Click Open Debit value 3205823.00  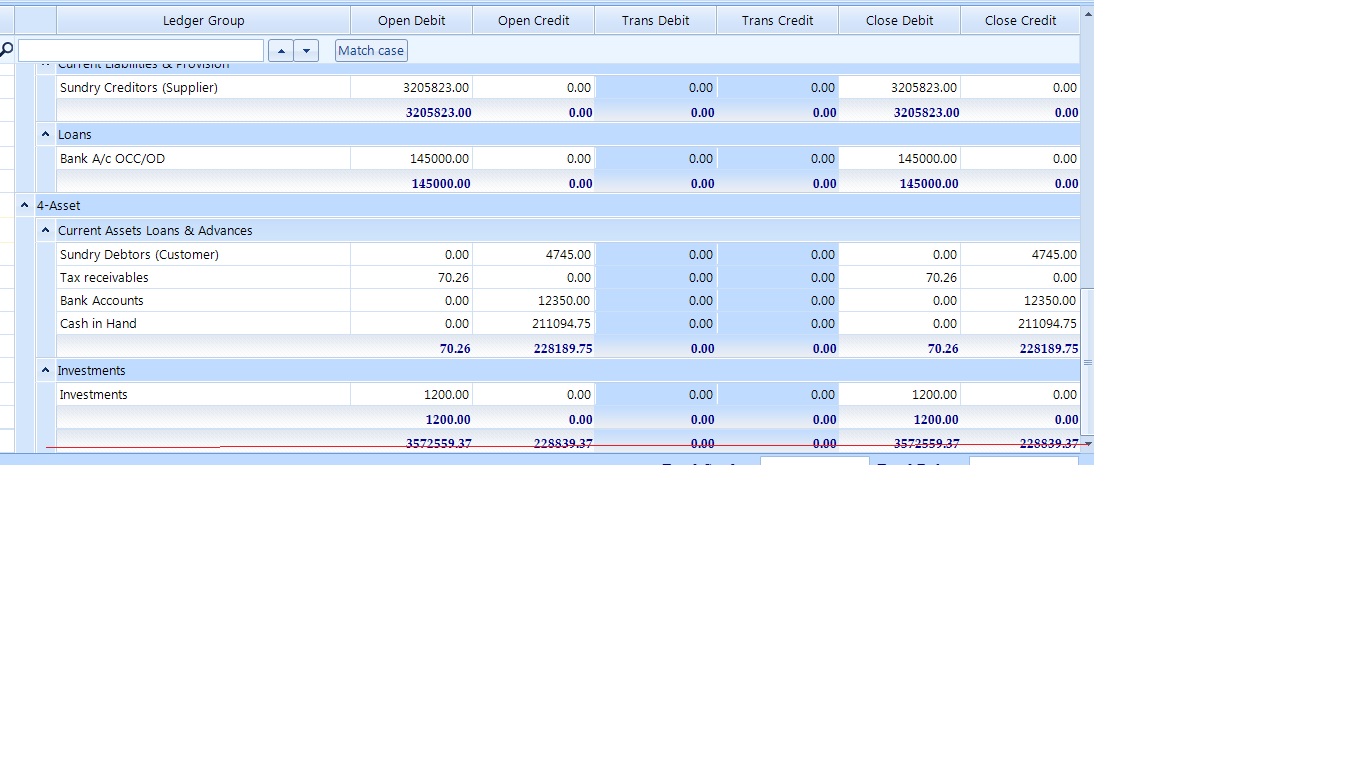pos(436,87)
